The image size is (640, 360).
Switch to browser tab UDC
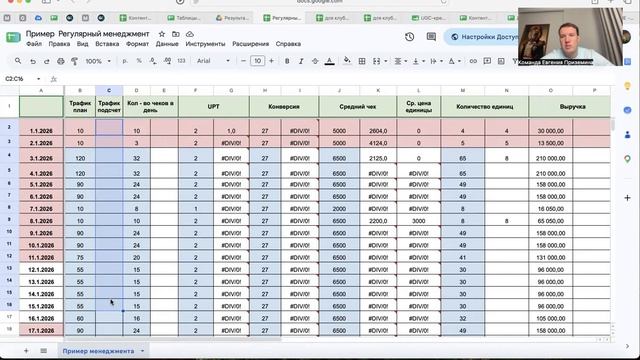pos(429,18)
